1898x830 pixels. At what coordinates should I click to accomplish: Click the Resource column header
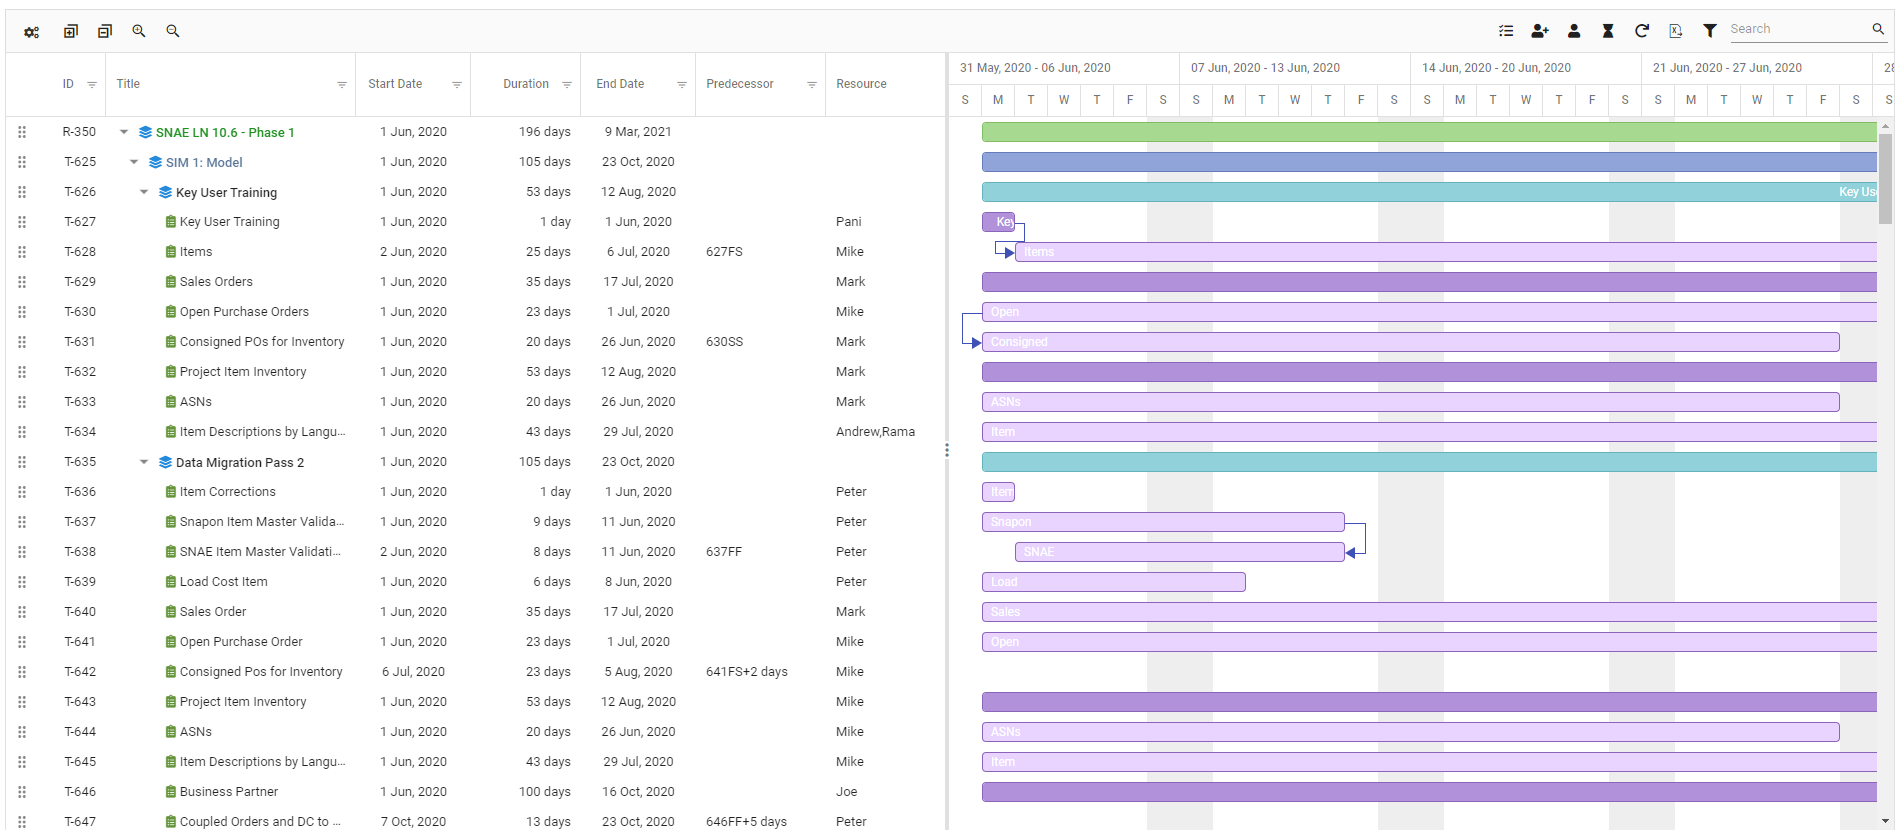[x=861, y=84]
